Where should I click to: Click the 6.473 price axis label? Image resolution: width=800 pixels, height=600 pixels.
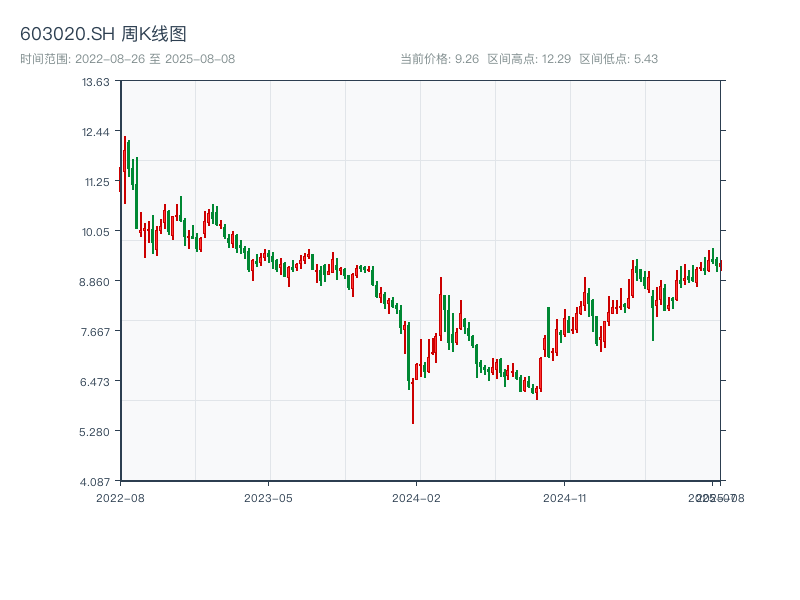96,382
